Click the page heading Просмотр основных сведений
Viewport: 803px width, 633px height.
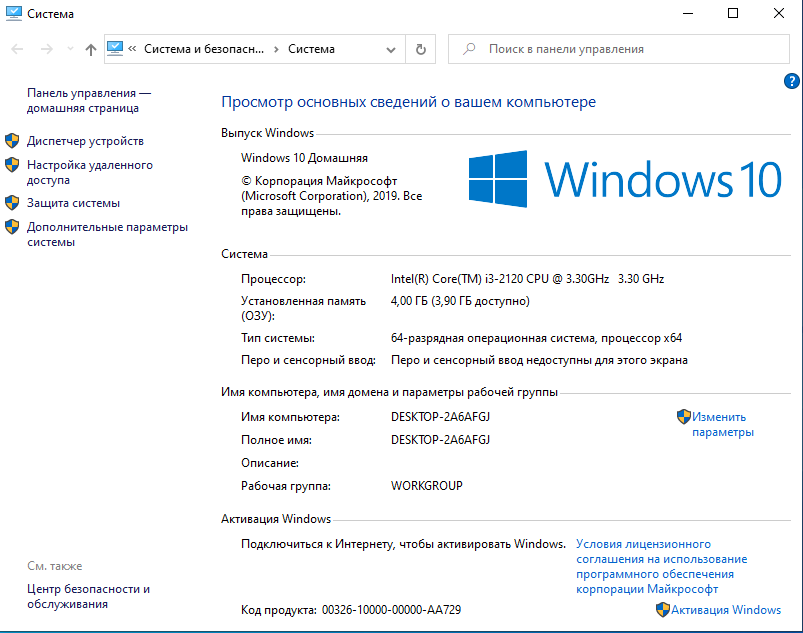tap(408, 102)
